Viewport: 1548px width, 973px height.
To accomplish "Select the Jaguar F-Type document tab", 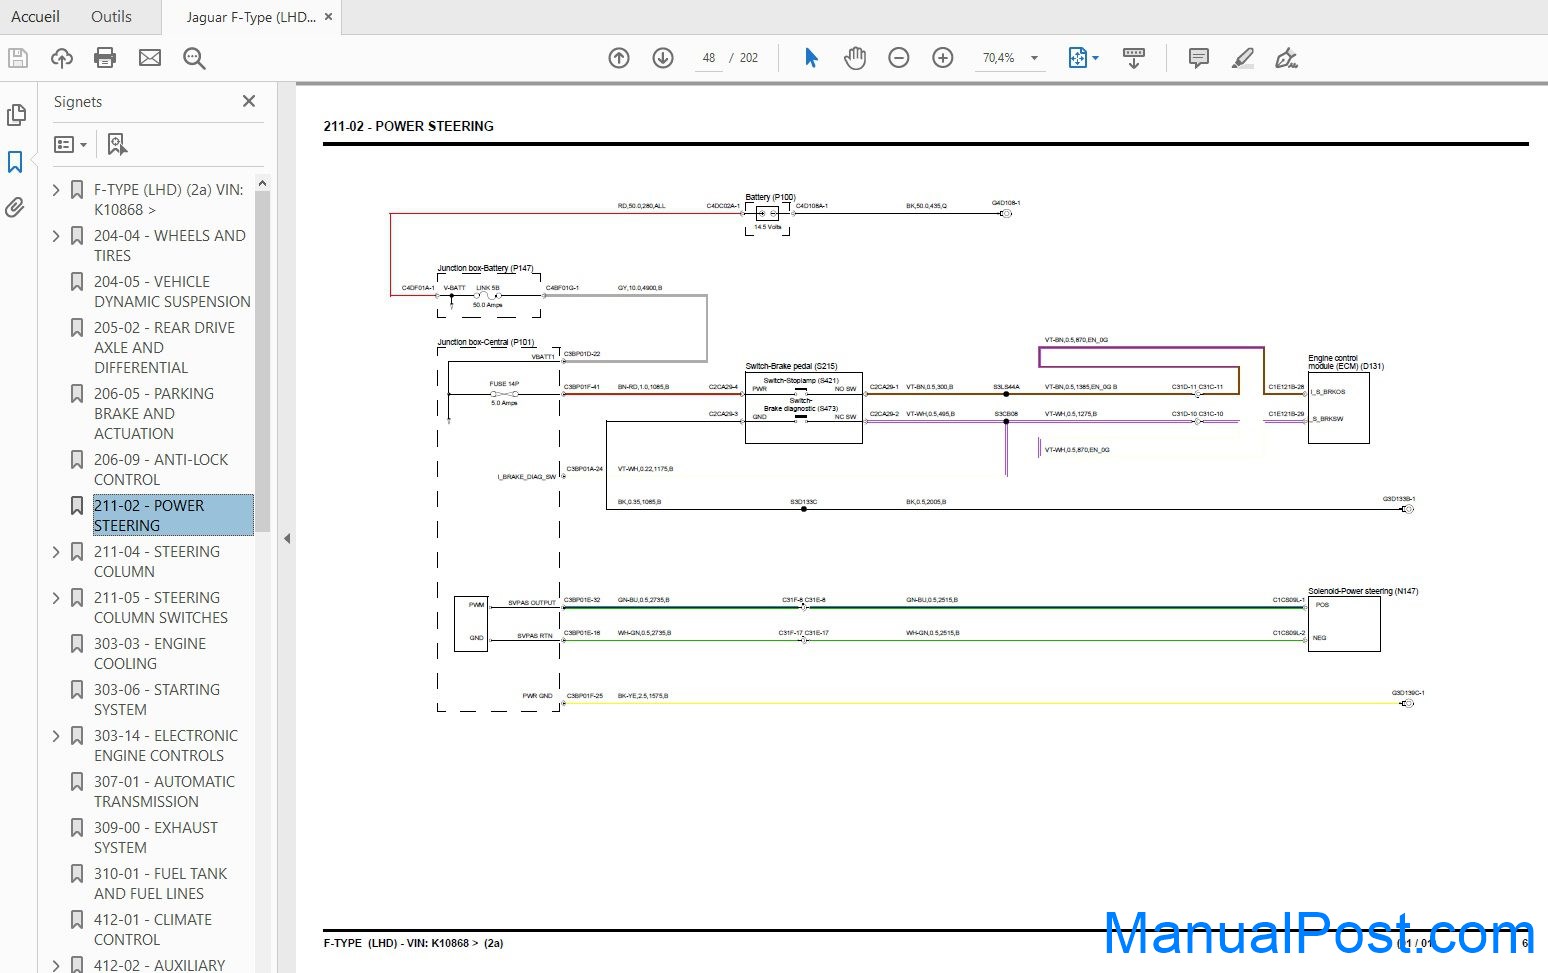I will [251, 17].
